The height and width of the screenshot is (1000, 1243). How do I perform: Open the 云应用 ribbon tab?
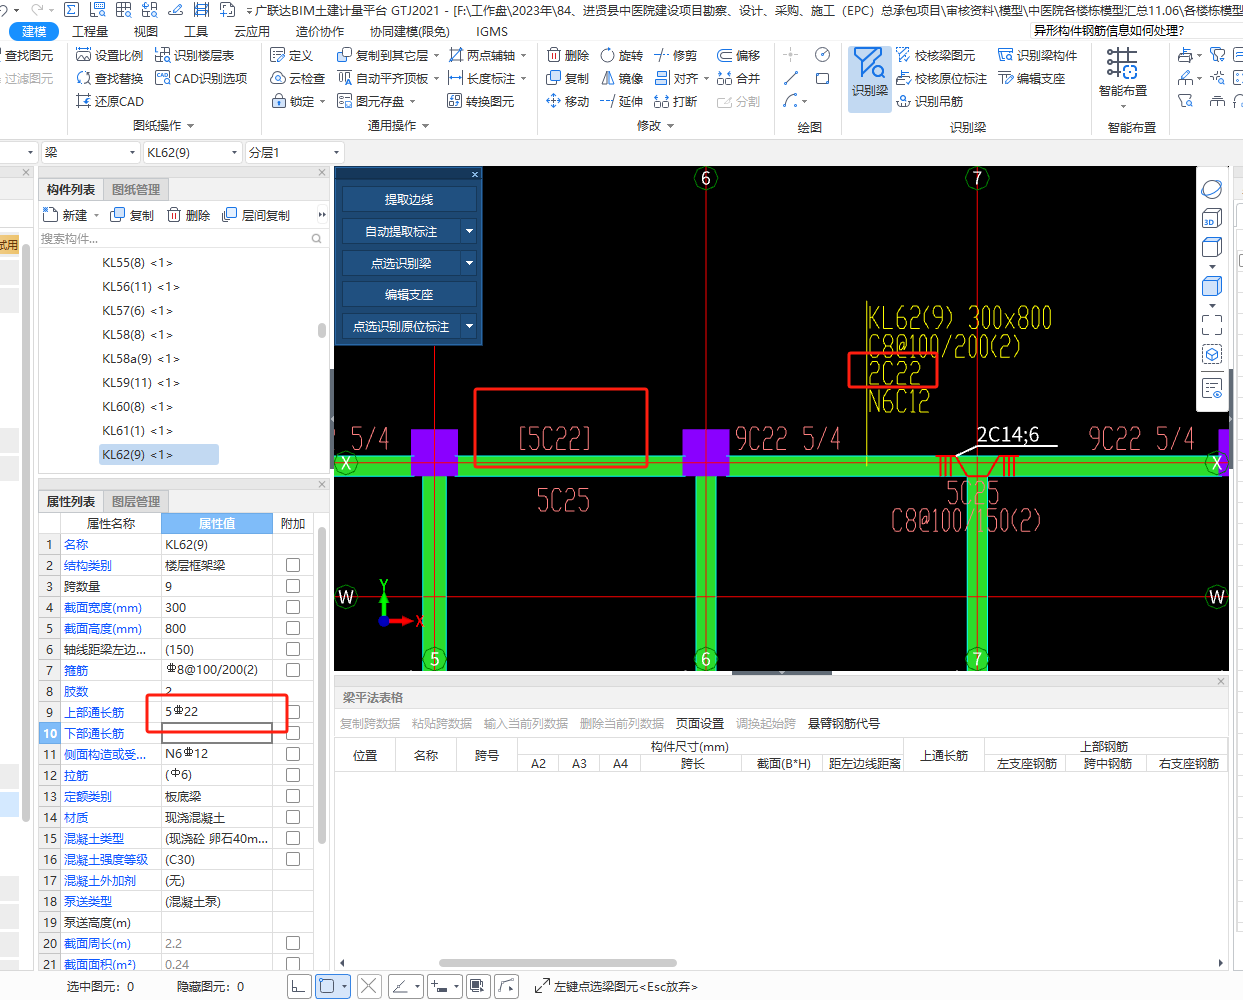click(252, 31)
